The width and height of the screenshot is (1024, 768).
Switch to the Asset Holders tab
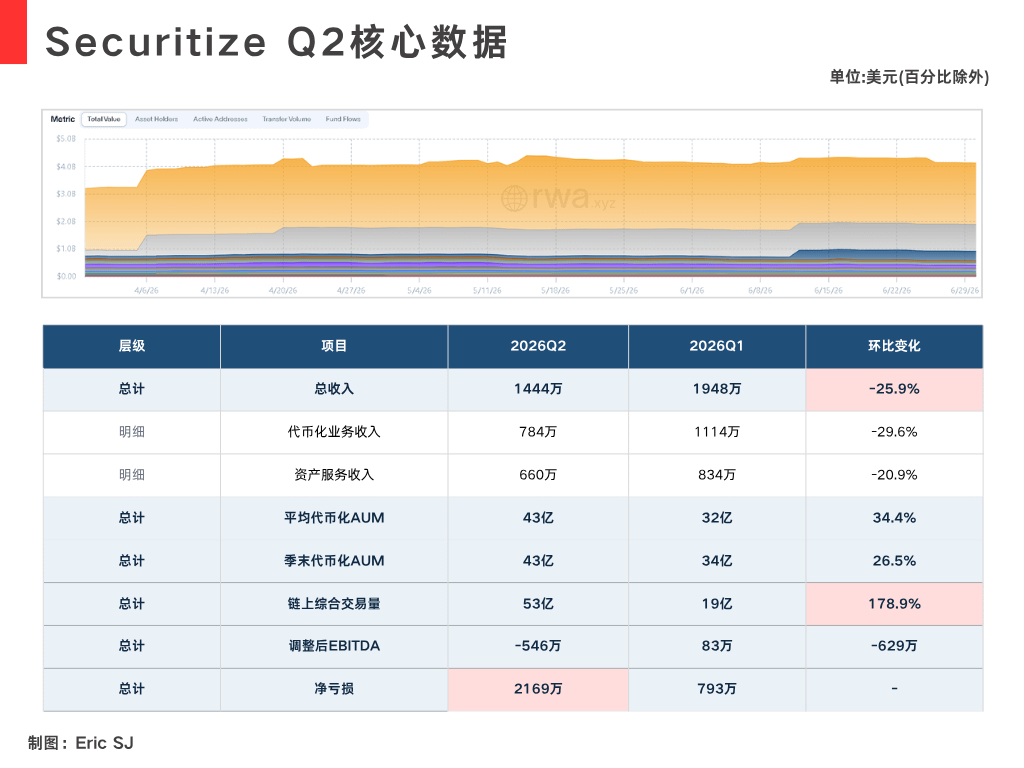[x=156, y=119]
